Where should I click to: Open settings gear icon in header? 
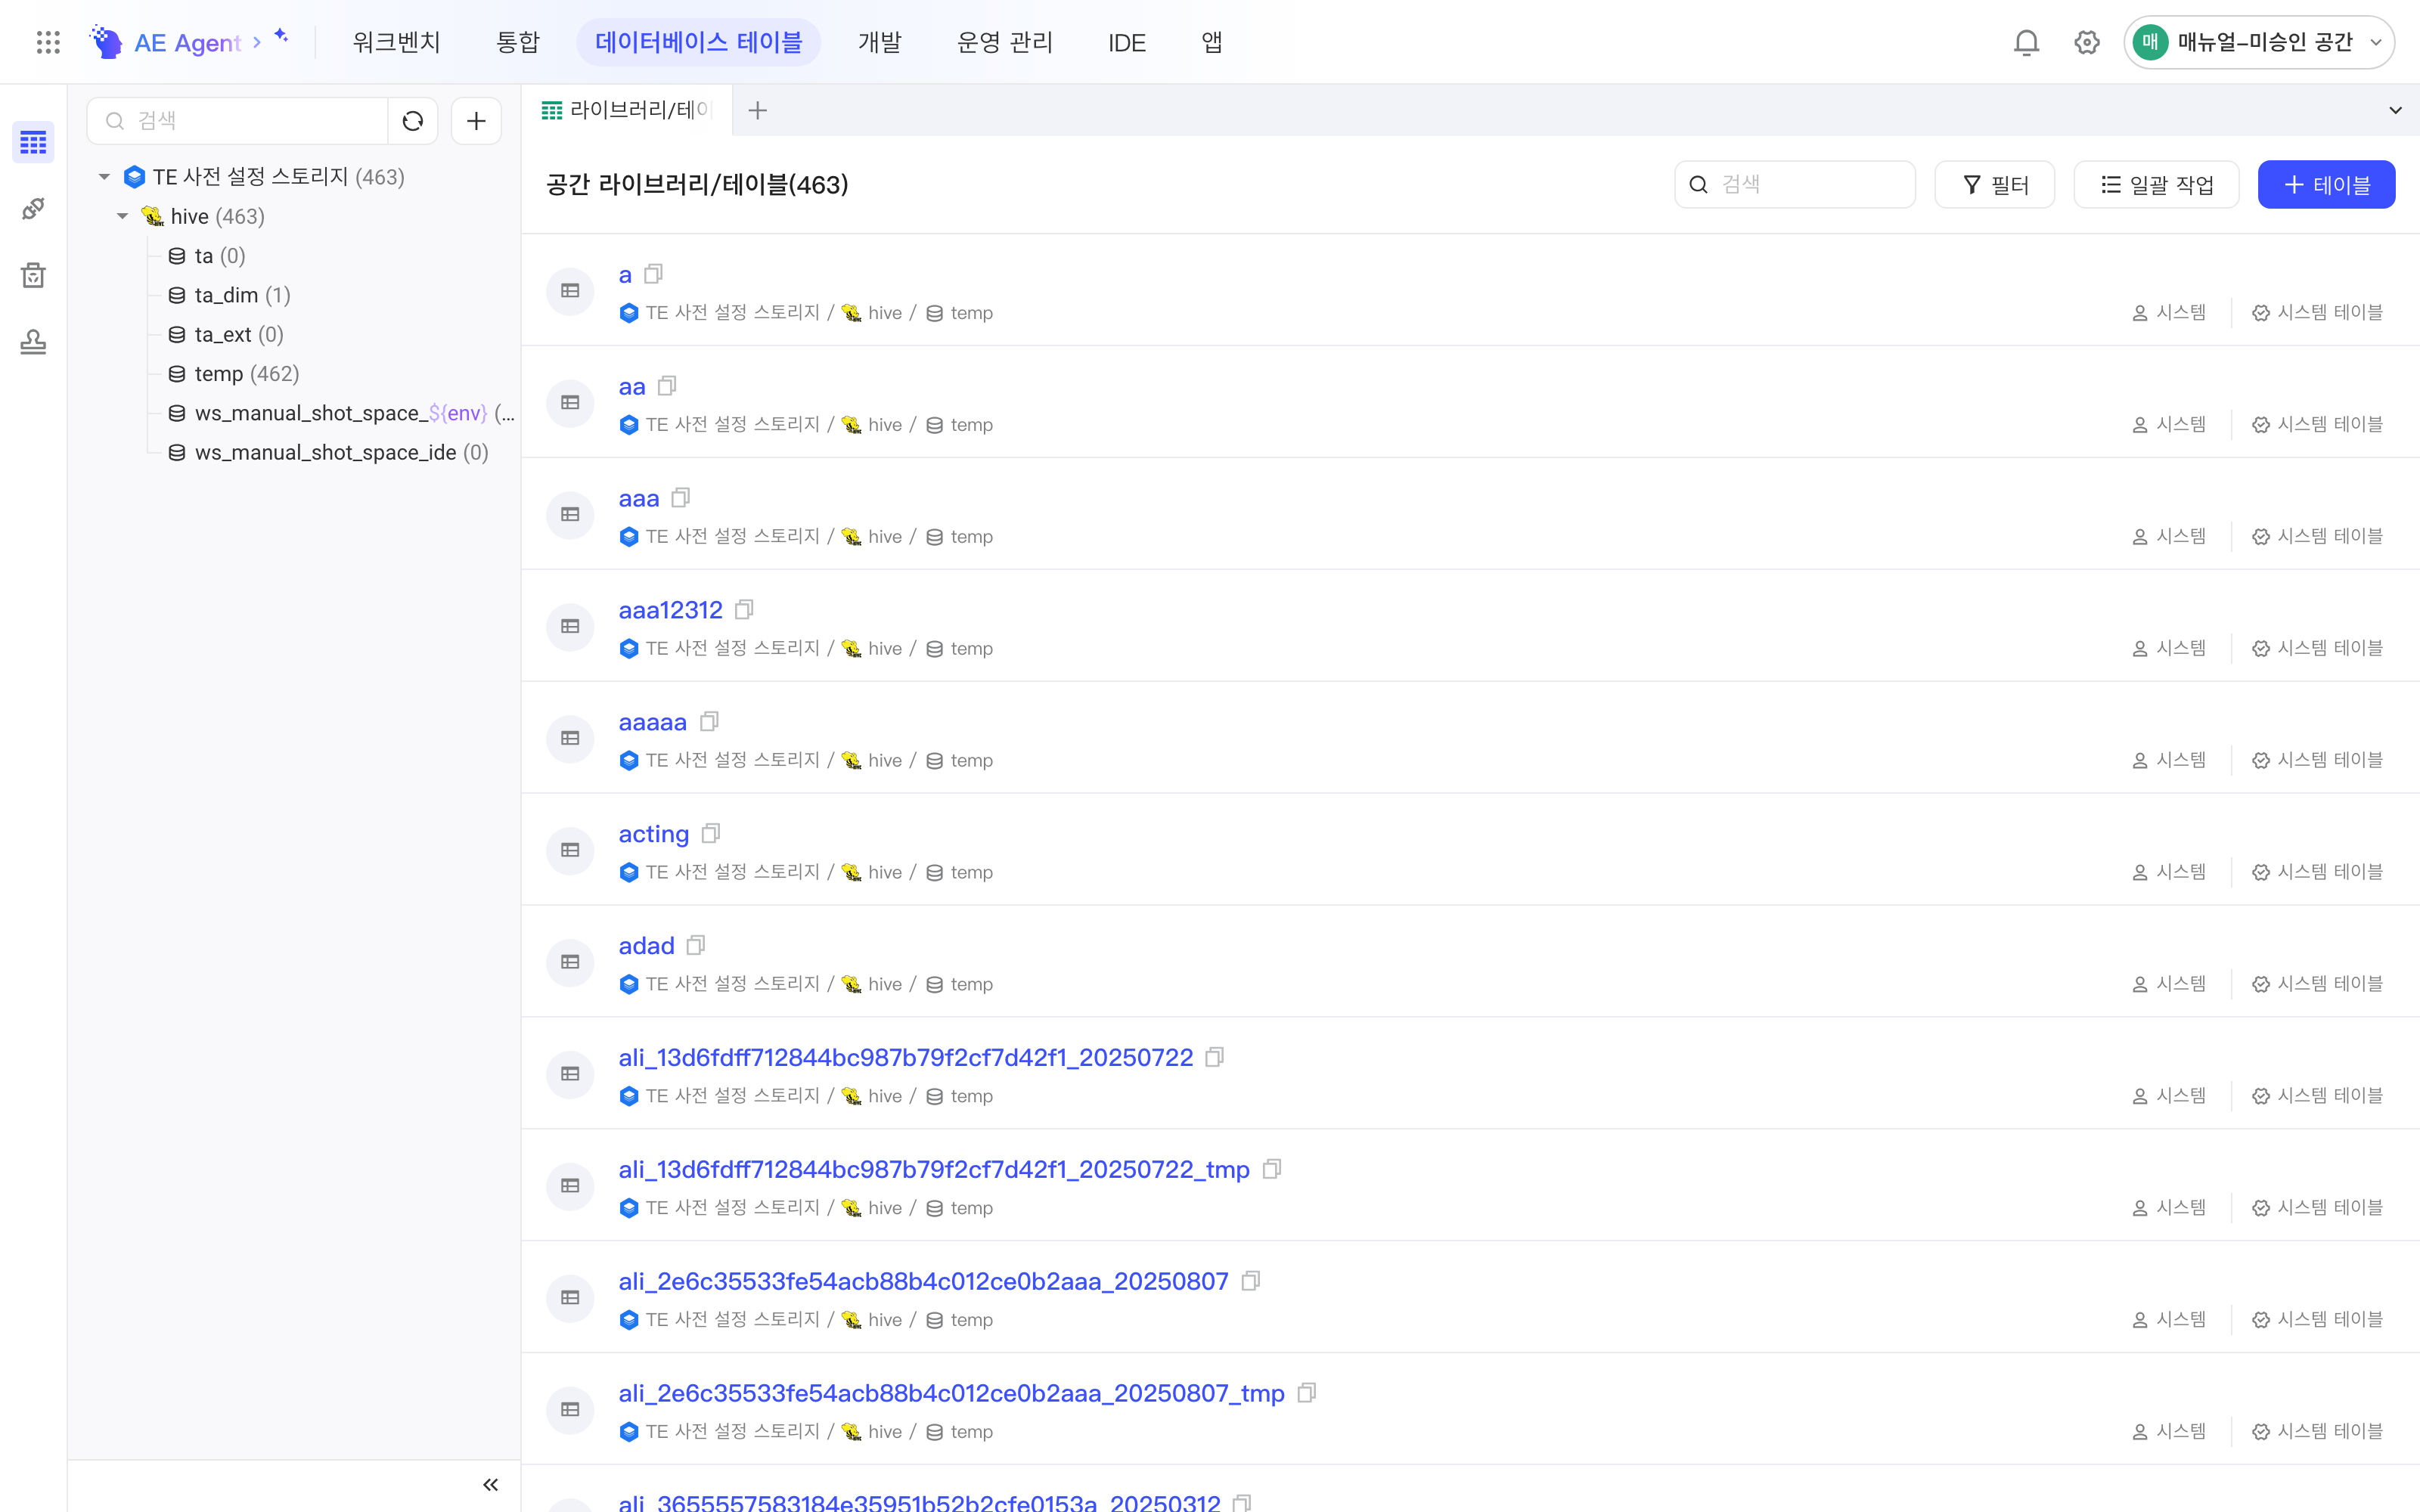click(x=2087, y=42)
